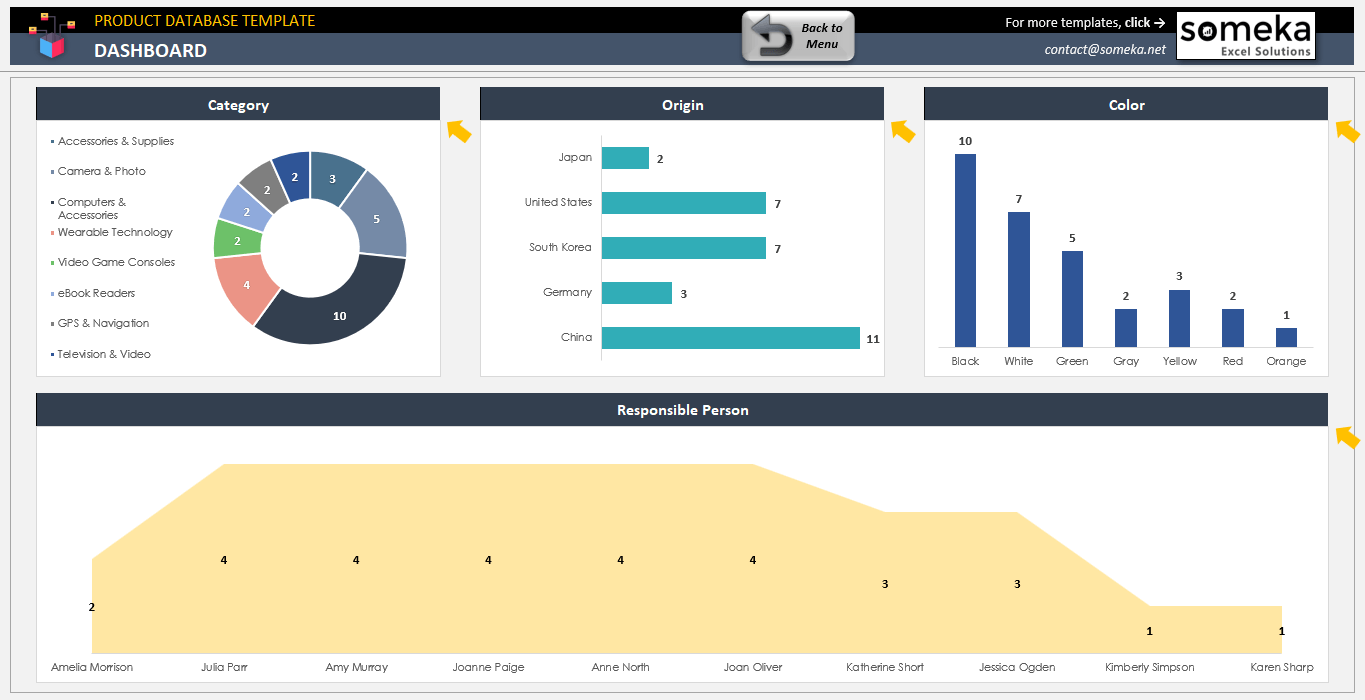
Task: Click the Gray column in Color chart
Action: (x=1126, y=328)
